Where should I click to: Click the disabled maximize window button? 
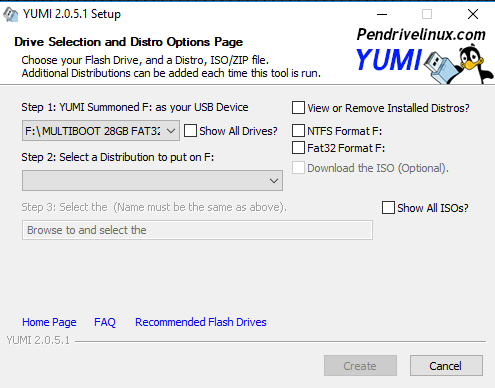coord(427,14)
